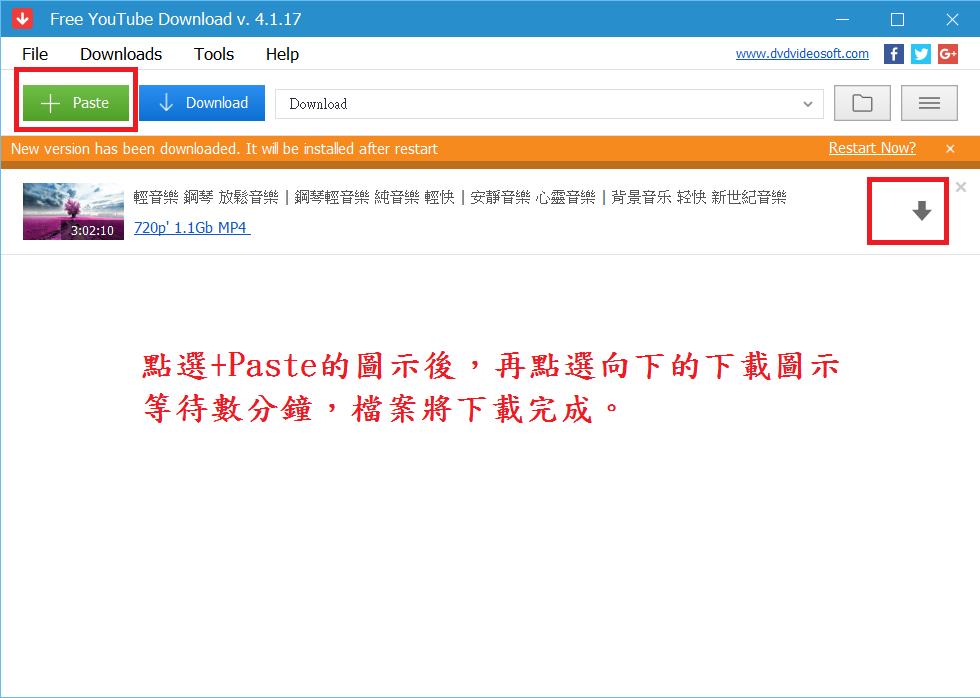Close the Free YouTube Download window
The image size is (980, 698).
(952, 19)
